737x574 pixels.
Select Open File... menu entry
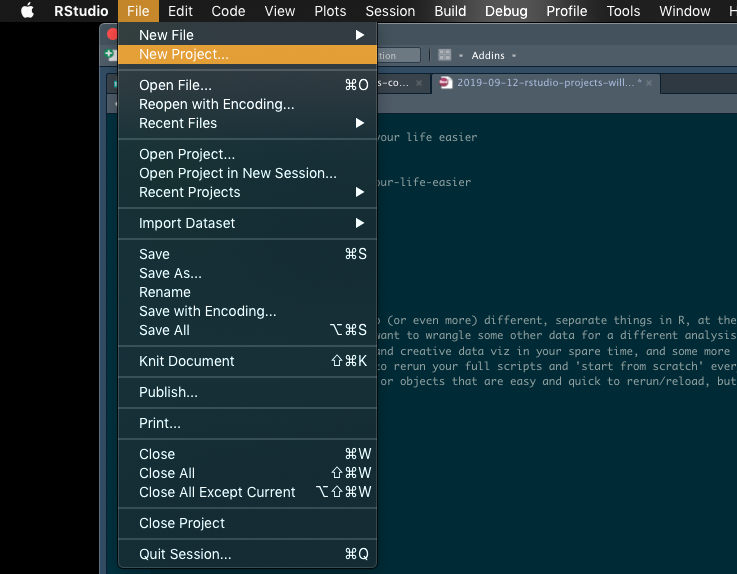[247, 85]
